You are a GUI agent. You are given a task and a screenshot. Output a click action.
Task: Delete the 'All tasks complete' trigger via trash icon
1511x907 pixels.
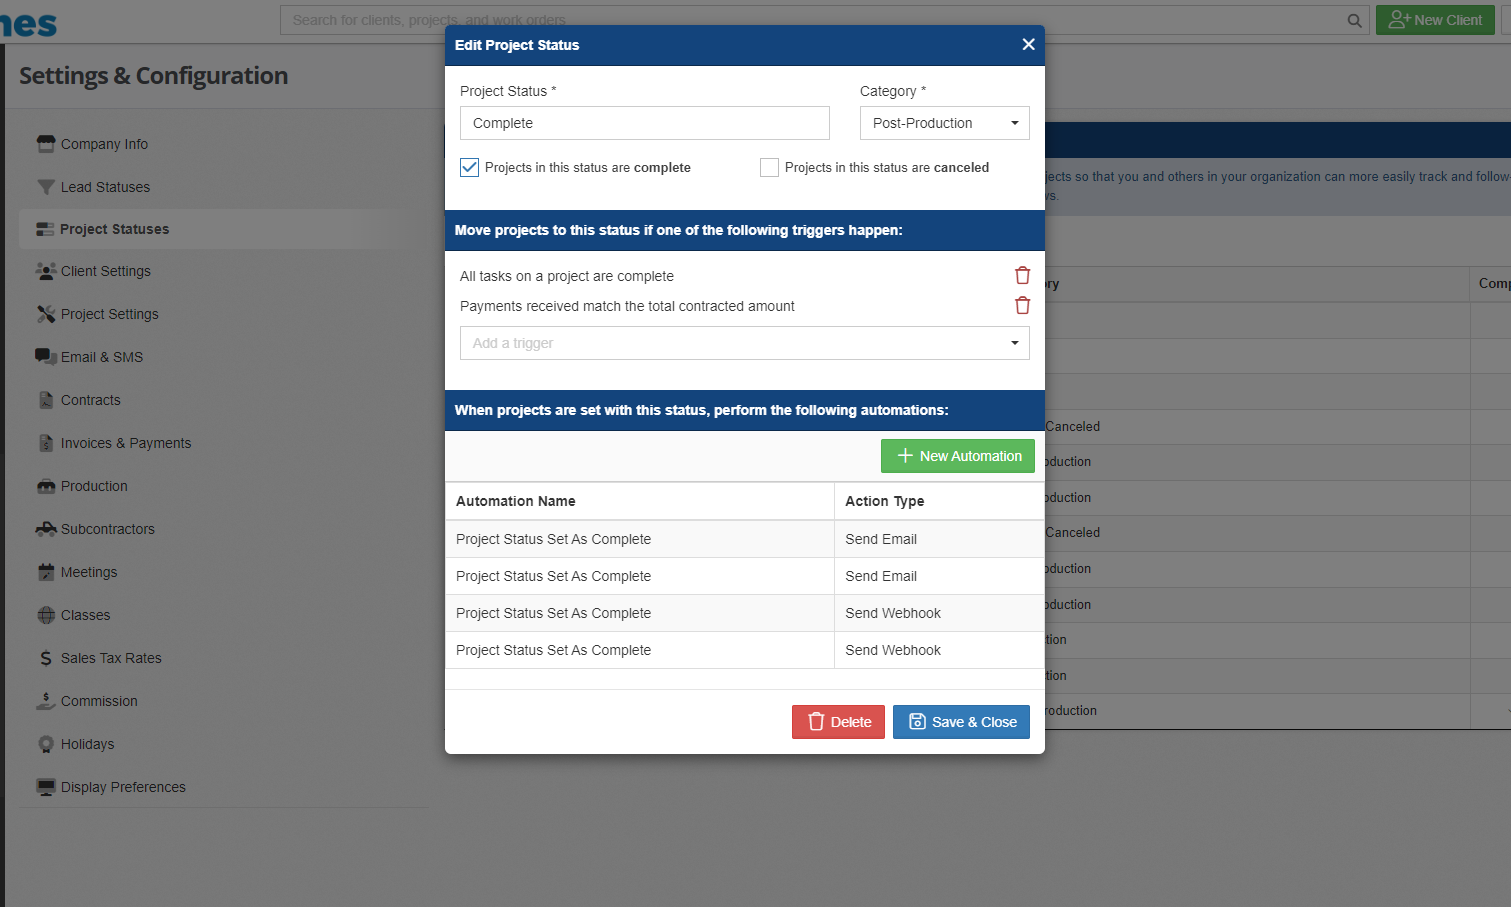tap(1022, 274)
